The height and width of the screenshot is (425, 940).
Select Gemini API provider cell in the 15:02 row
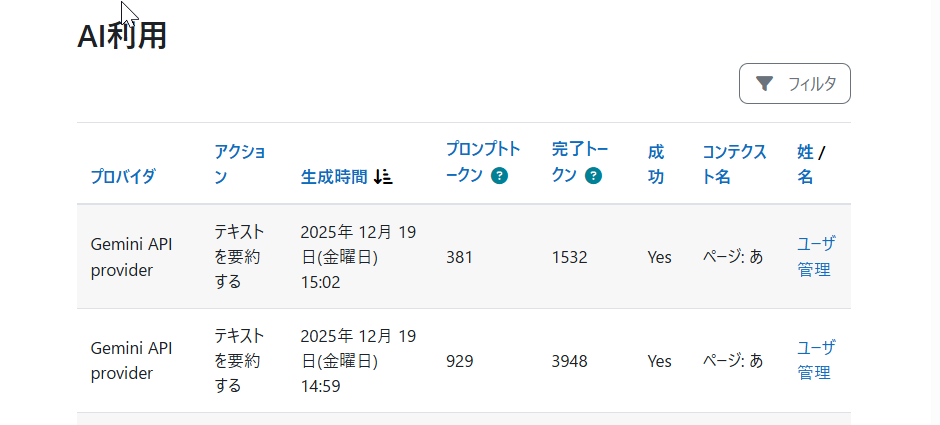132,256
